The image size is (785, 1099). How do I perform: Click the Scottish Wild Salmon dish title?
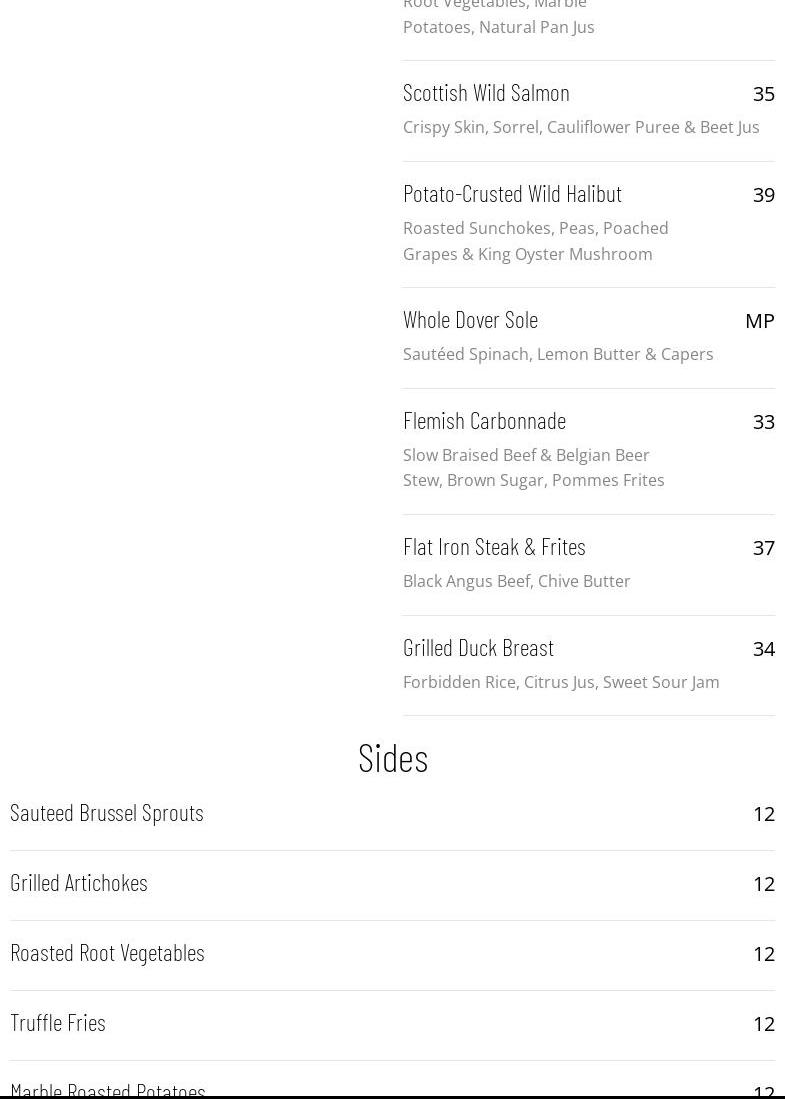tap(486, 92)
